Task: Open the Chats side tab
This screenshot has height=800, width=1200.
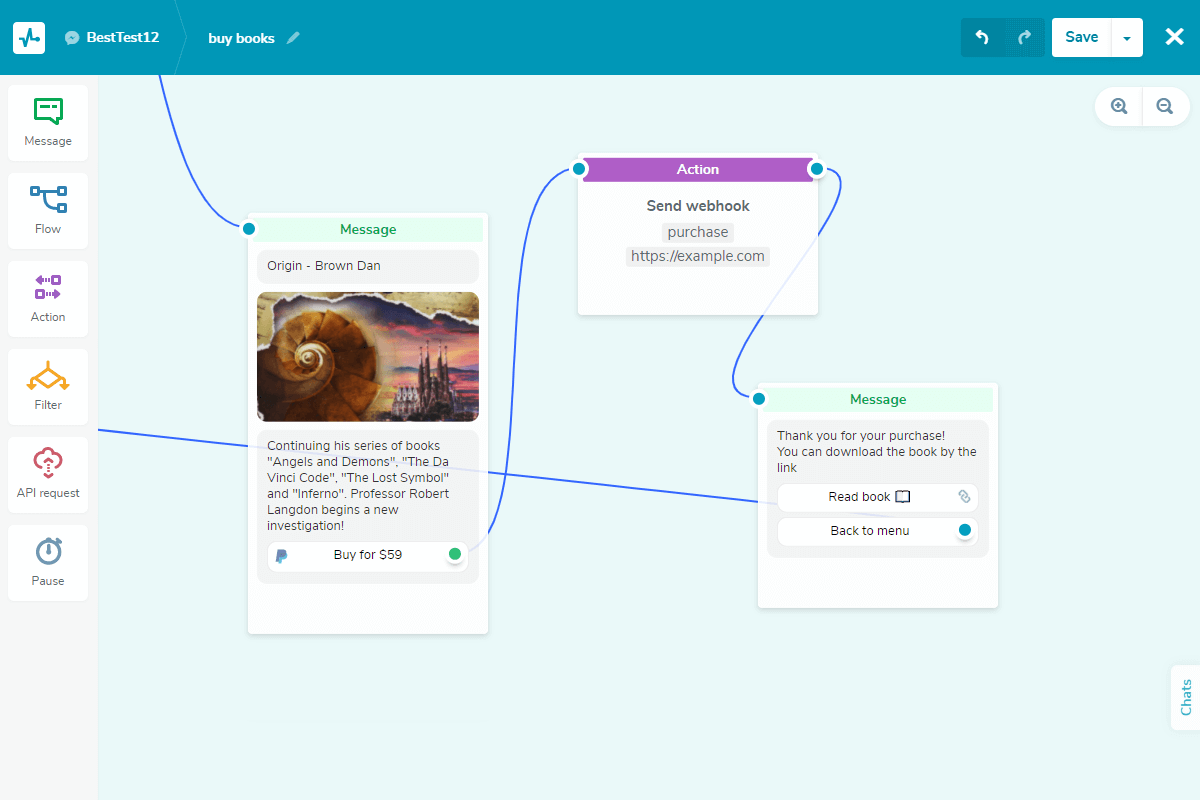Action: [x=1186, y=697]
